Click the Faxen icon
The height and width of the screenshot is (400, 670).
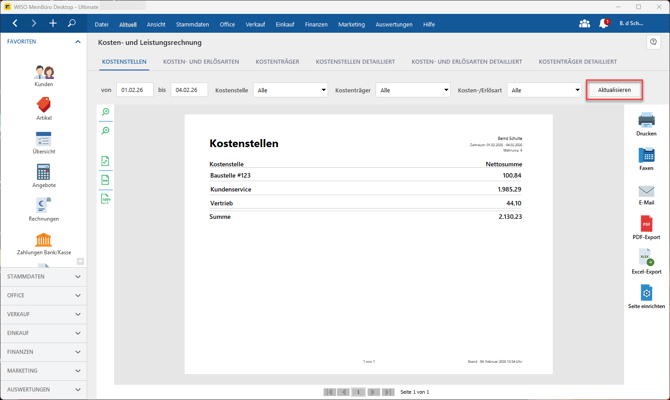pos(646,159)
